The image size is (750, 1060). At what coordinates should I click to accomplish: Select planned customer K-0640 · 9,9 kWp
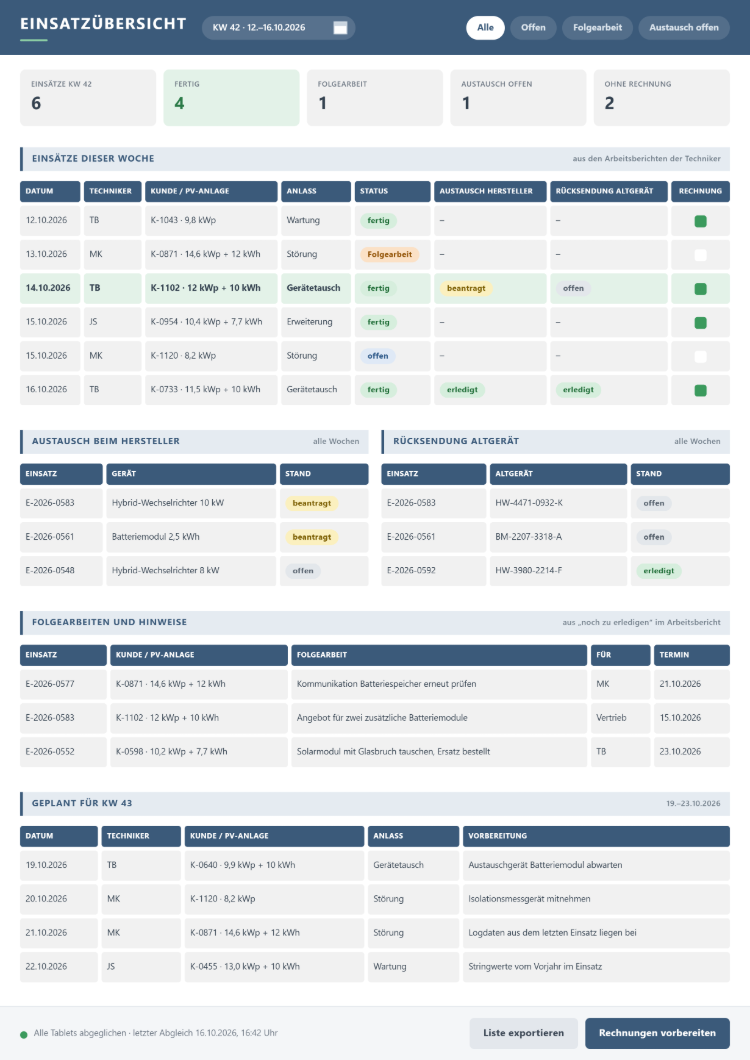tap(275, 865)
